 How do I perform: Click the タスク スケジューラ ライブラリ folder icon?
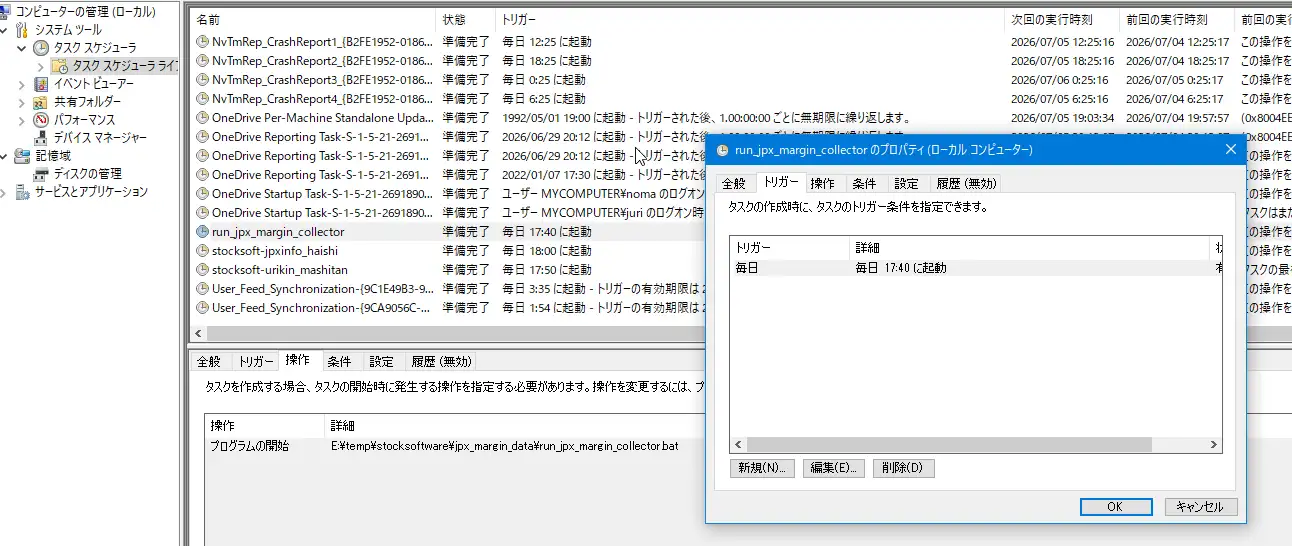[x=59, y=66]
